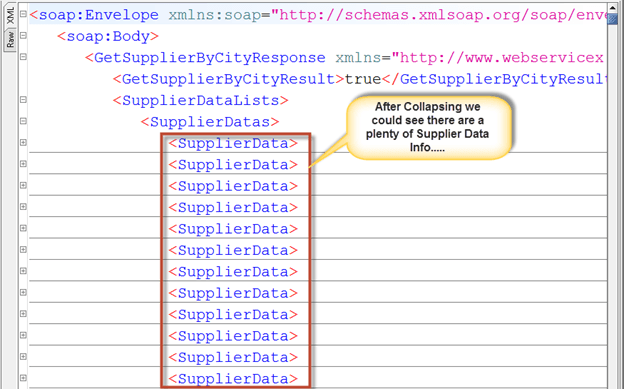The width and height of the screenshot is (624, 389).
Task: Click the vertical scrollbar thumb
Action: pos(612,19)
